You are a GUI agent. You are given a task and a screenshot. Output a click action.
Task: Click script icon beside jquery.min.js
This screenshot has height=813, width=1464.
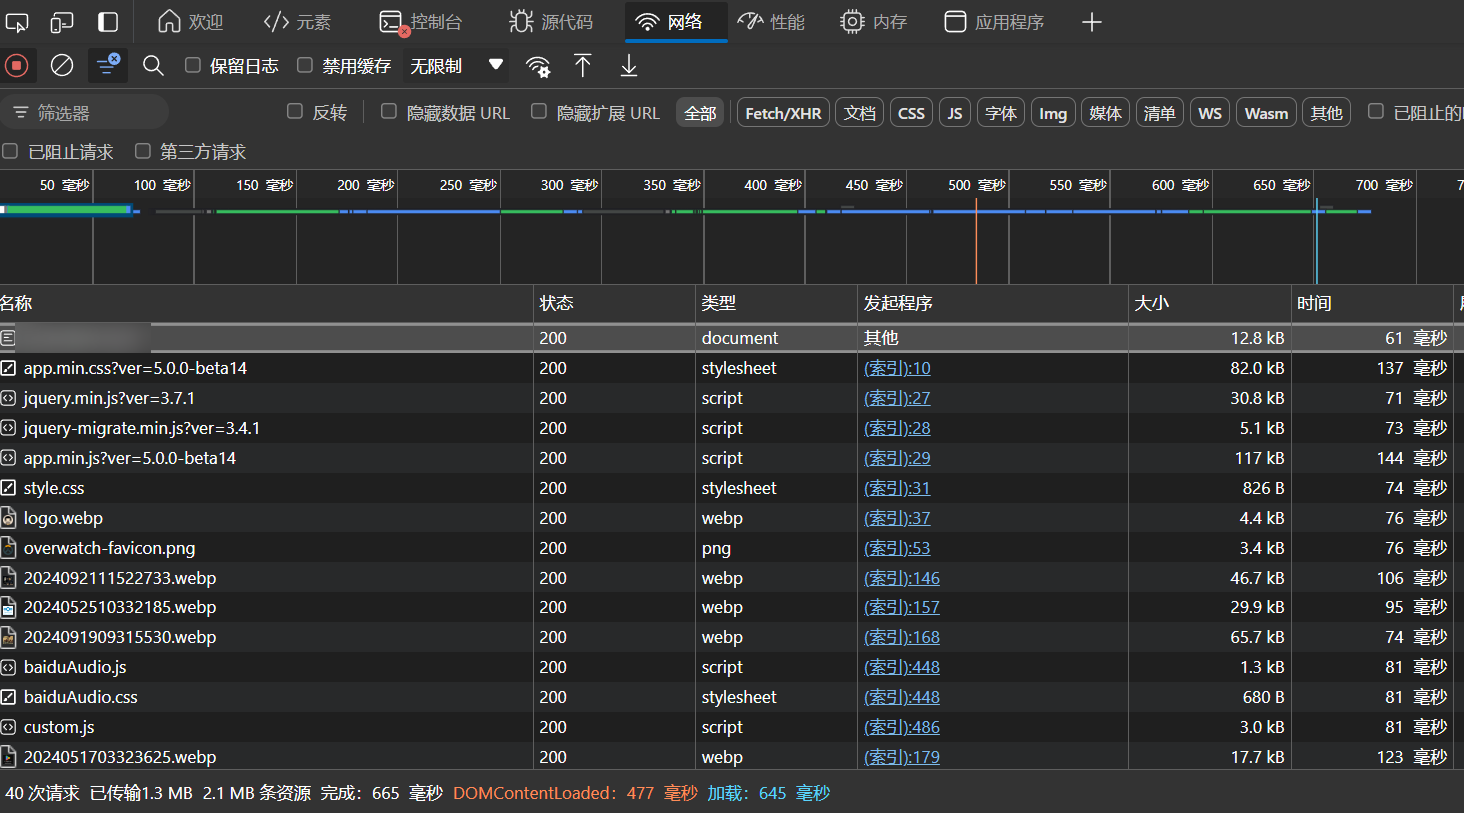(x=8, y=398)
